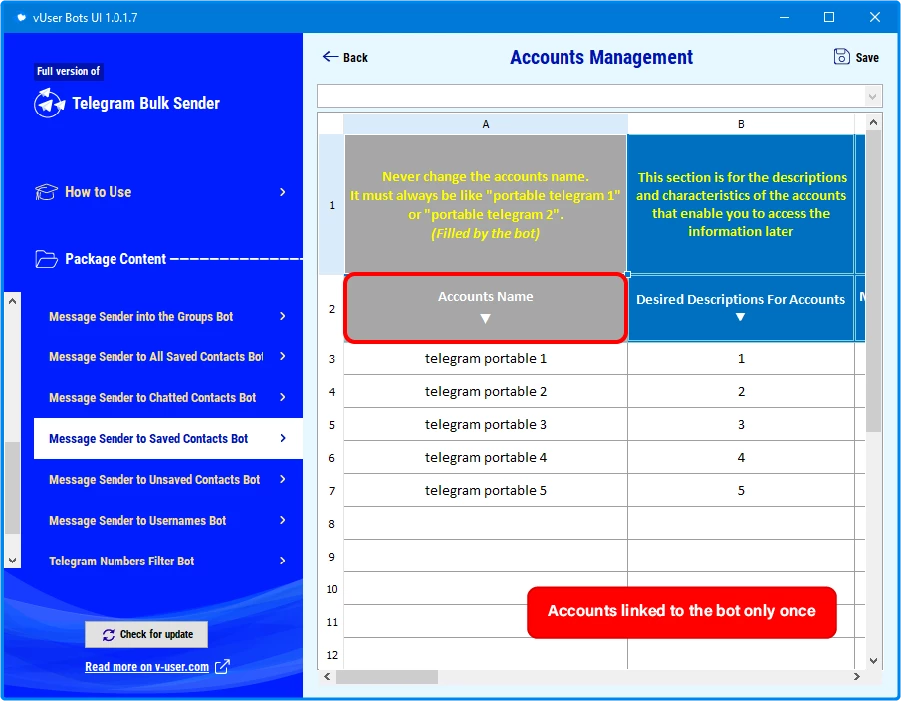Click the spreadsheet scroll down arrow

point(873,661)
